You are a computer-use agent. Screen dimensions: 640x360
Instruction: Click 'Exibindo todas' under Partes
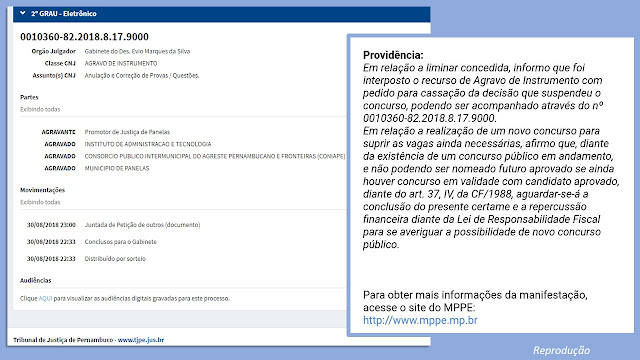tap(40, 109)
